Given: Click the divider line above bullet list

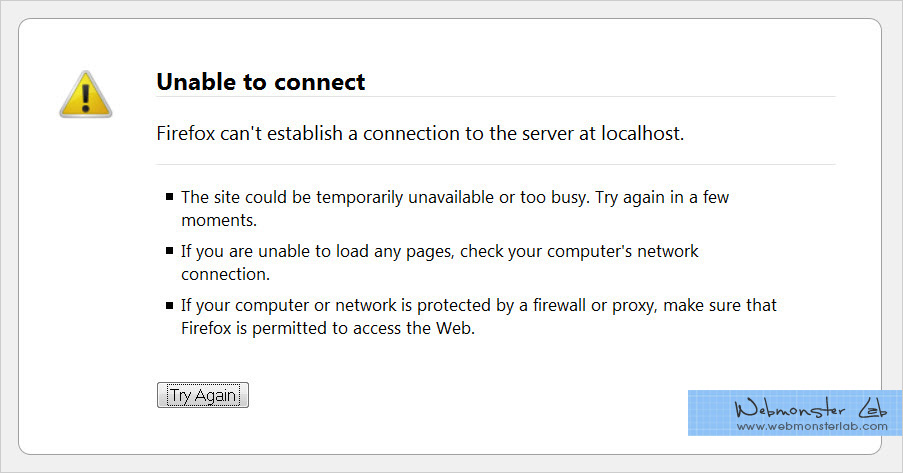Looking at the screenshot, I should point(495,164).
